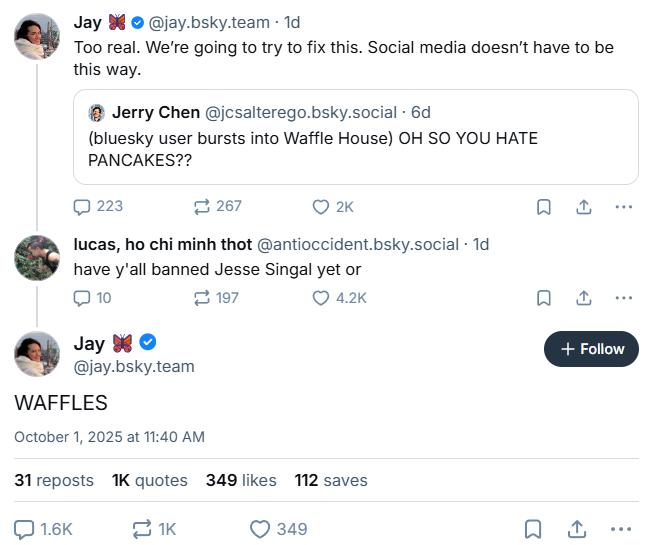Viewport: 649px width, 545px height.
Task: Save lucas's post with bookmark icon
Action: 543,298
